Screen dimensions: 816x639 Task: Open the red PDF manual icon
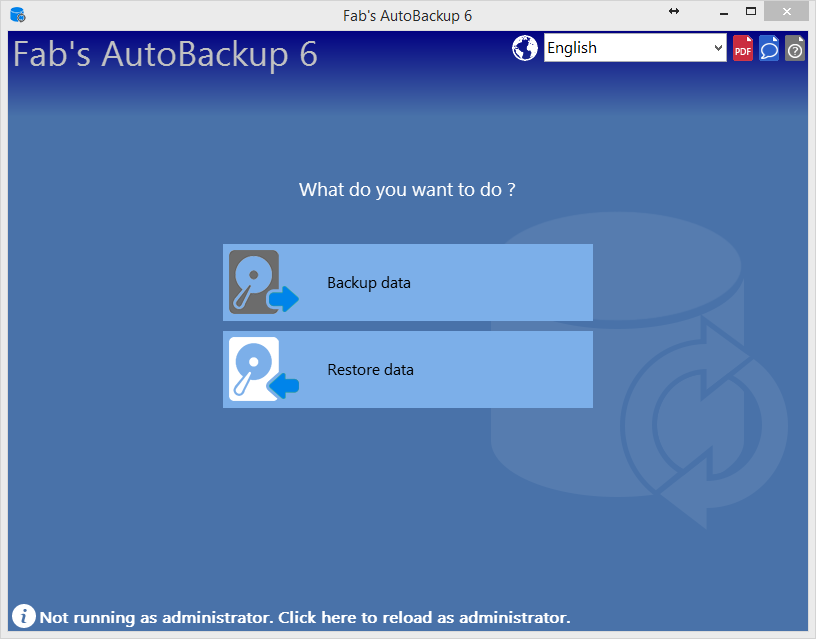(x=743, y=48)
